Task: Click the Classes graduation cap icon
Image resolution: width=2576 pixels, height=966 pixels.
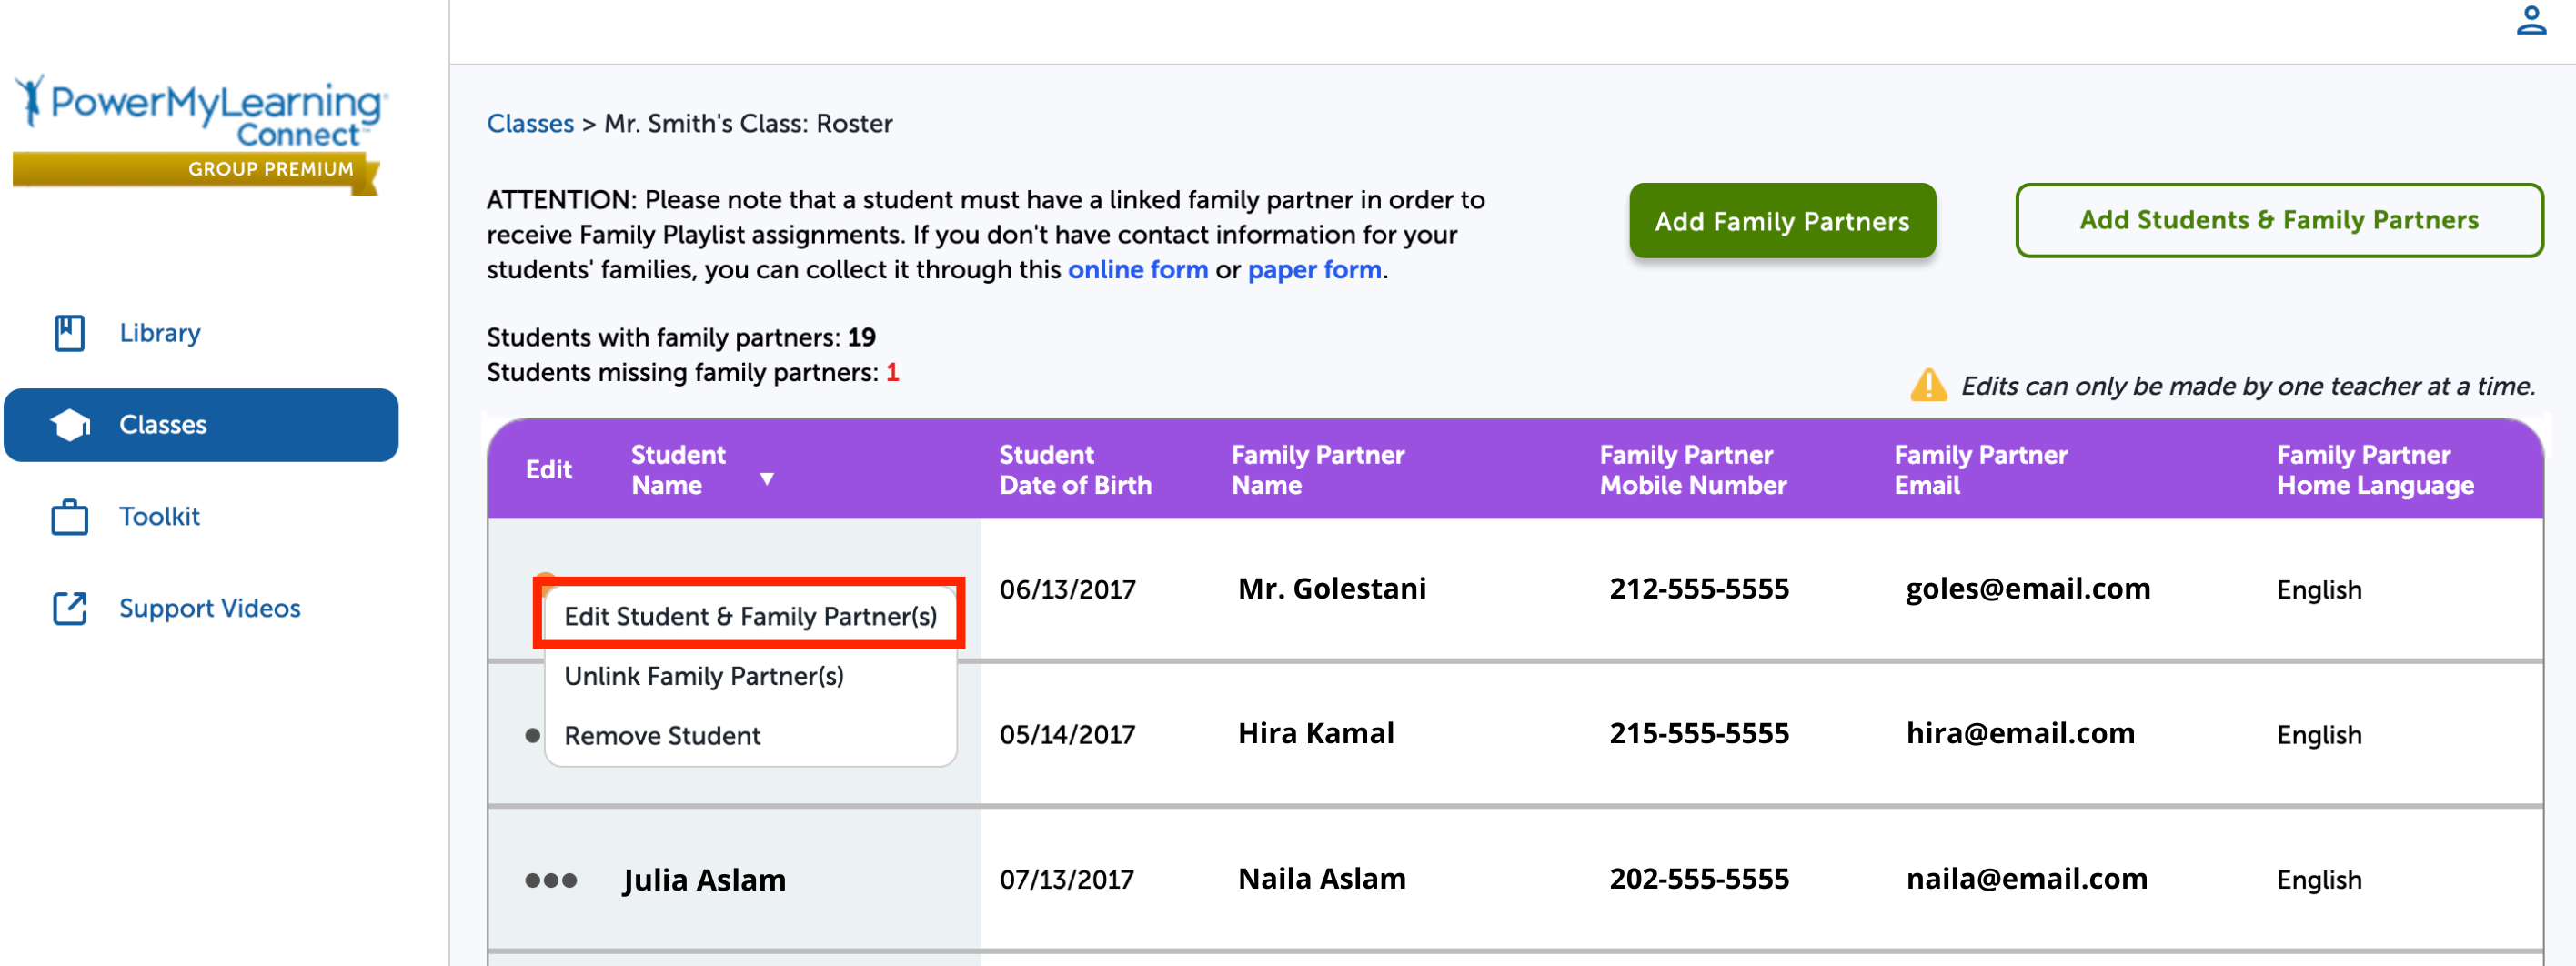Action: pos(70,425)
